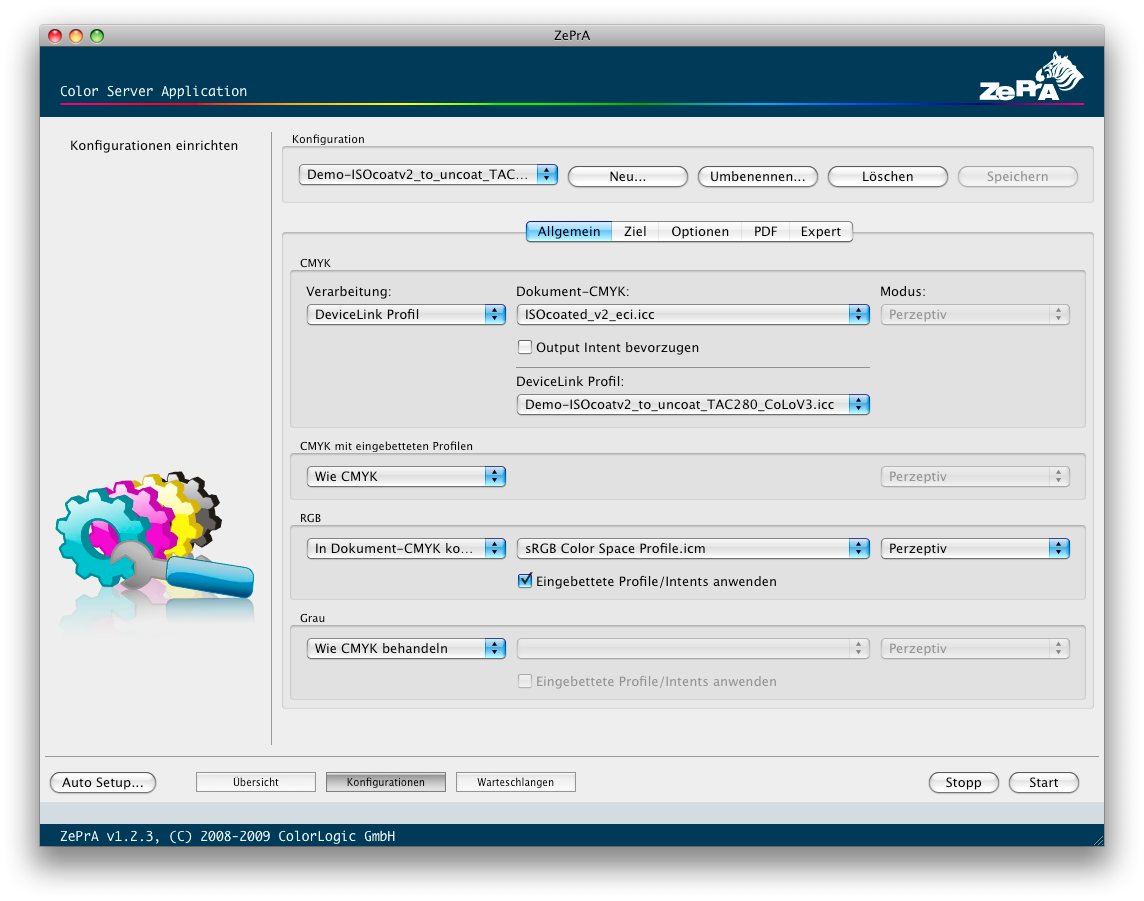Uncheck RGB Eingebettete Profile/Intents anwenden
The width and height of the screenshot is (1144, 901).
tap(525, 581)
